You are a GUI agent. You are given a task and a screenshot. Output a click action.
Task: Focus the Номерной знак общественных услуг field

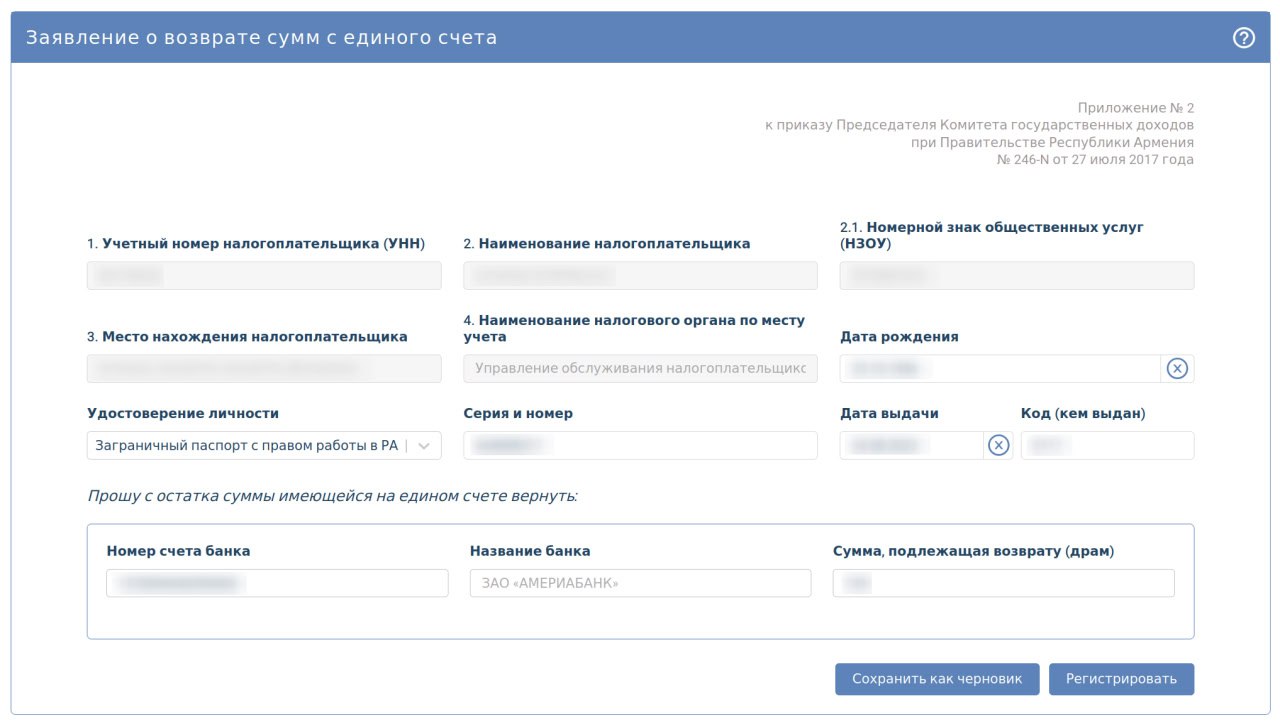pos(1017,276)
